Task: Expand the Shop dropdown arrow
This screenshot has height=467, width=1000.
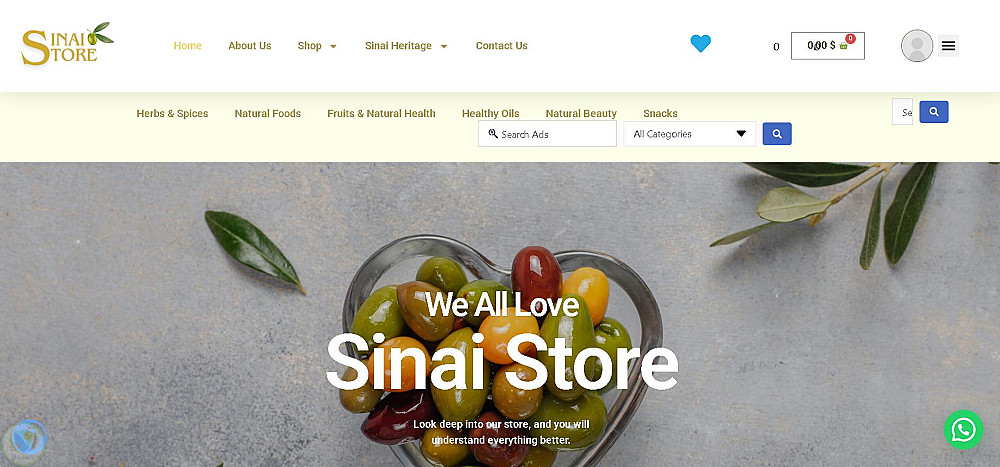Action: tap(333, 47)
